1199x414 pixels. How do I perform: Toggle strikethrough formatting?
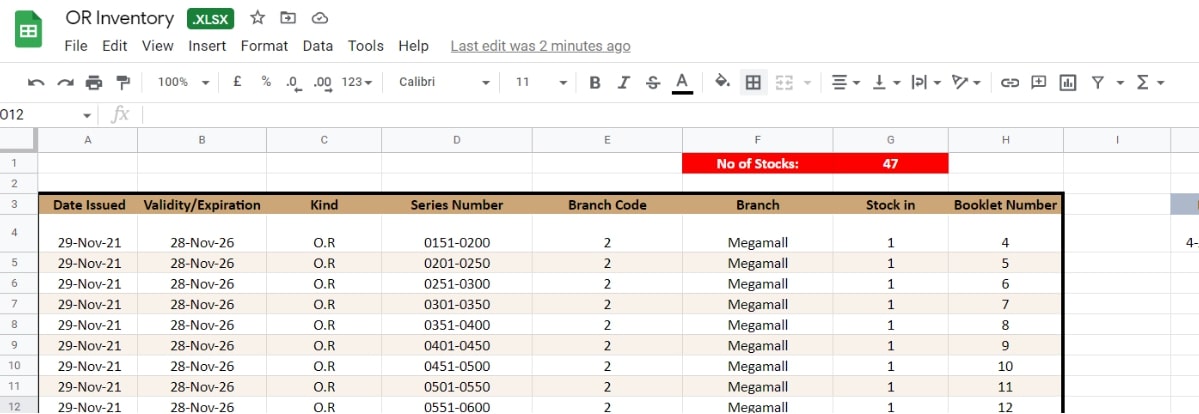(653, 82)
